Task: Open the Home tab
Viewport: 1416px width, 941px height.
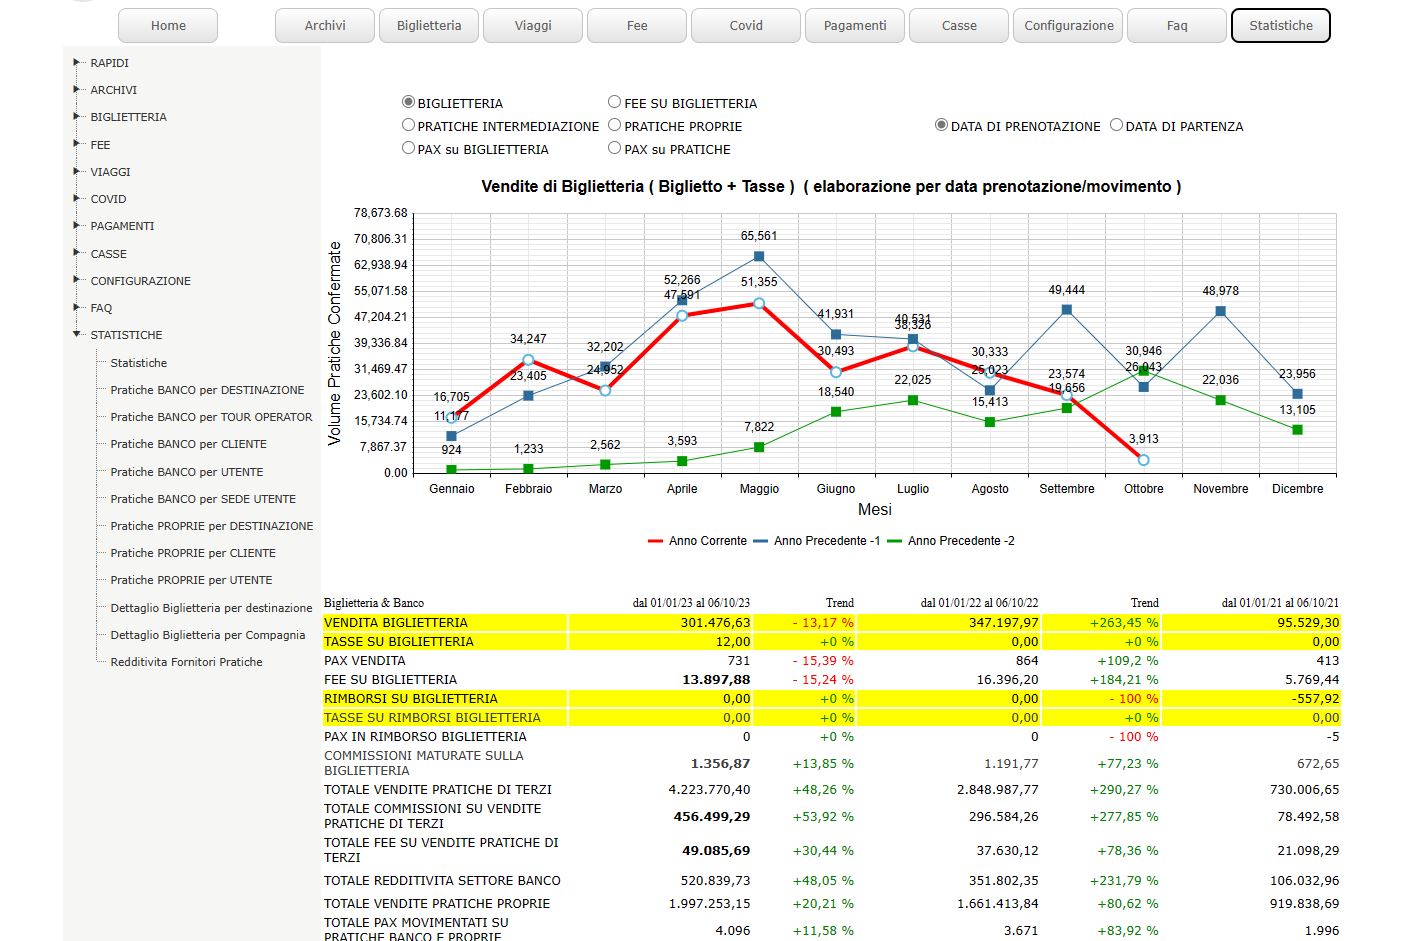Action: coord(168,25)
